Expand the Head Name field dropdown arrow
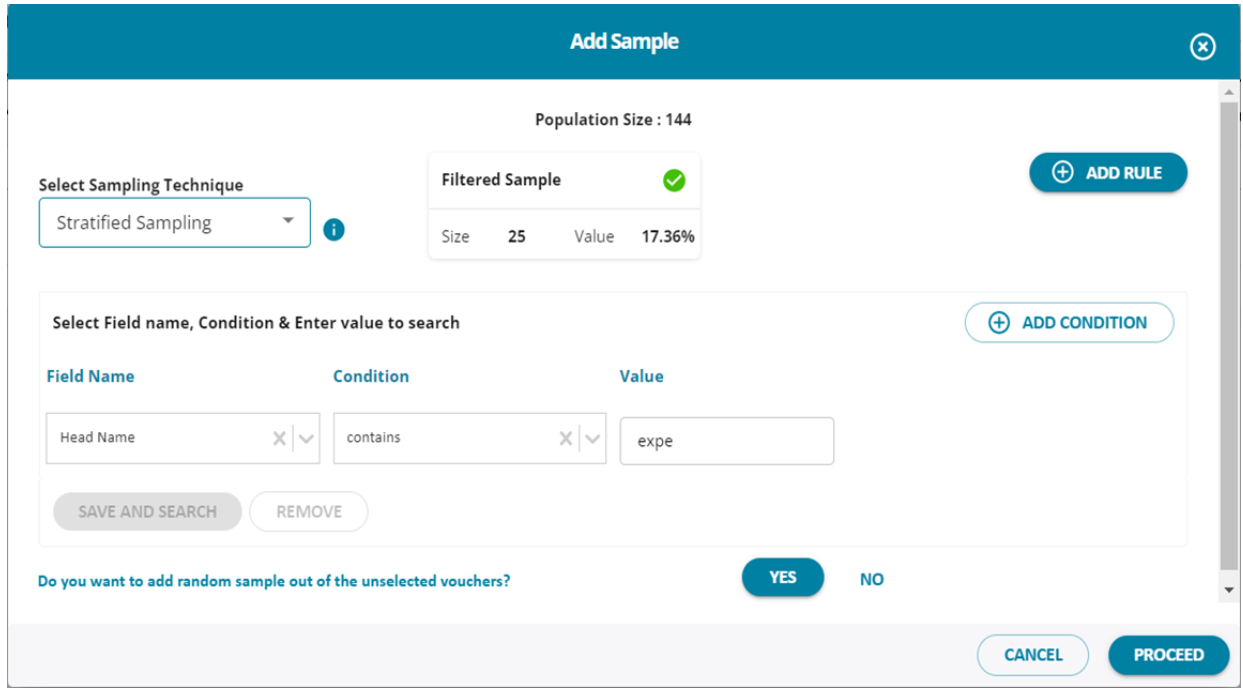Screen dimensions: 1243x692 tap(306, 438)
